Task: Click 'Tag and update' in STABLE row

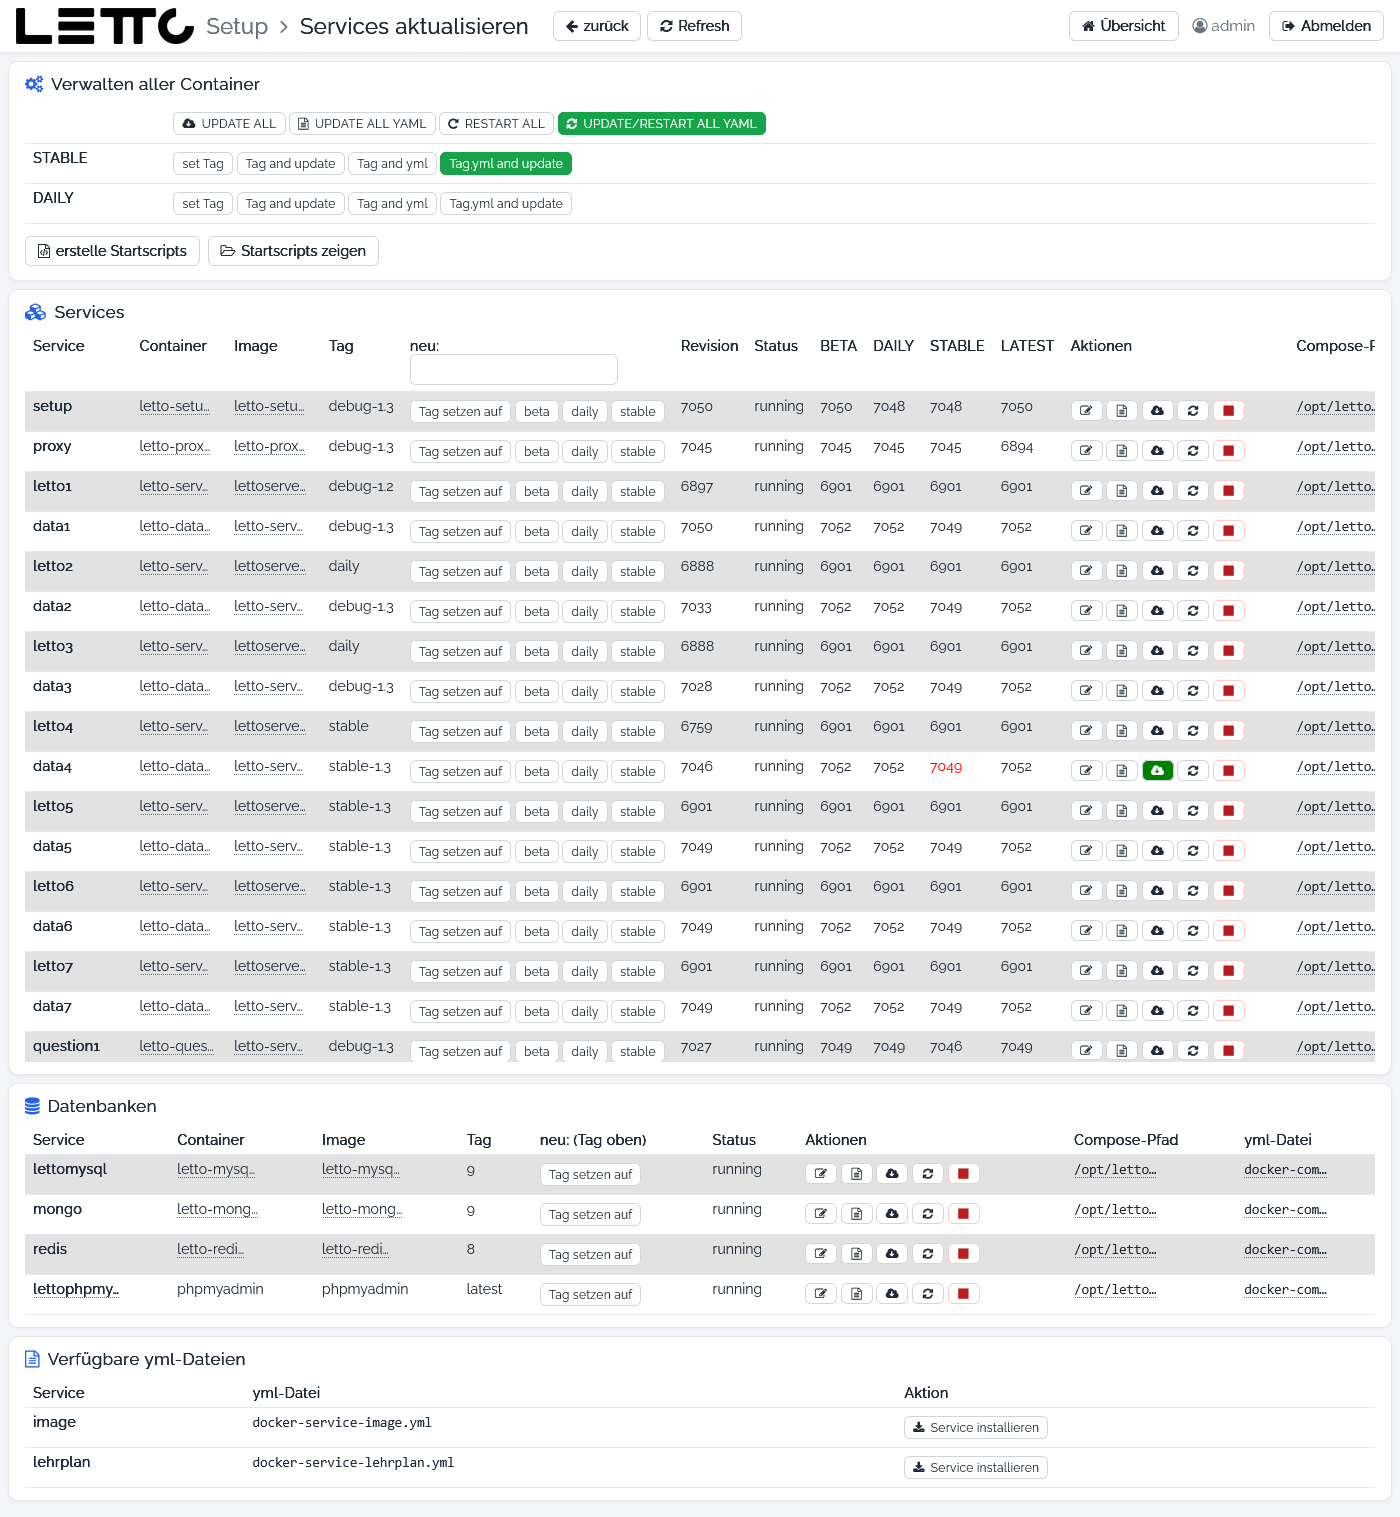Action: tap(291, 163)
